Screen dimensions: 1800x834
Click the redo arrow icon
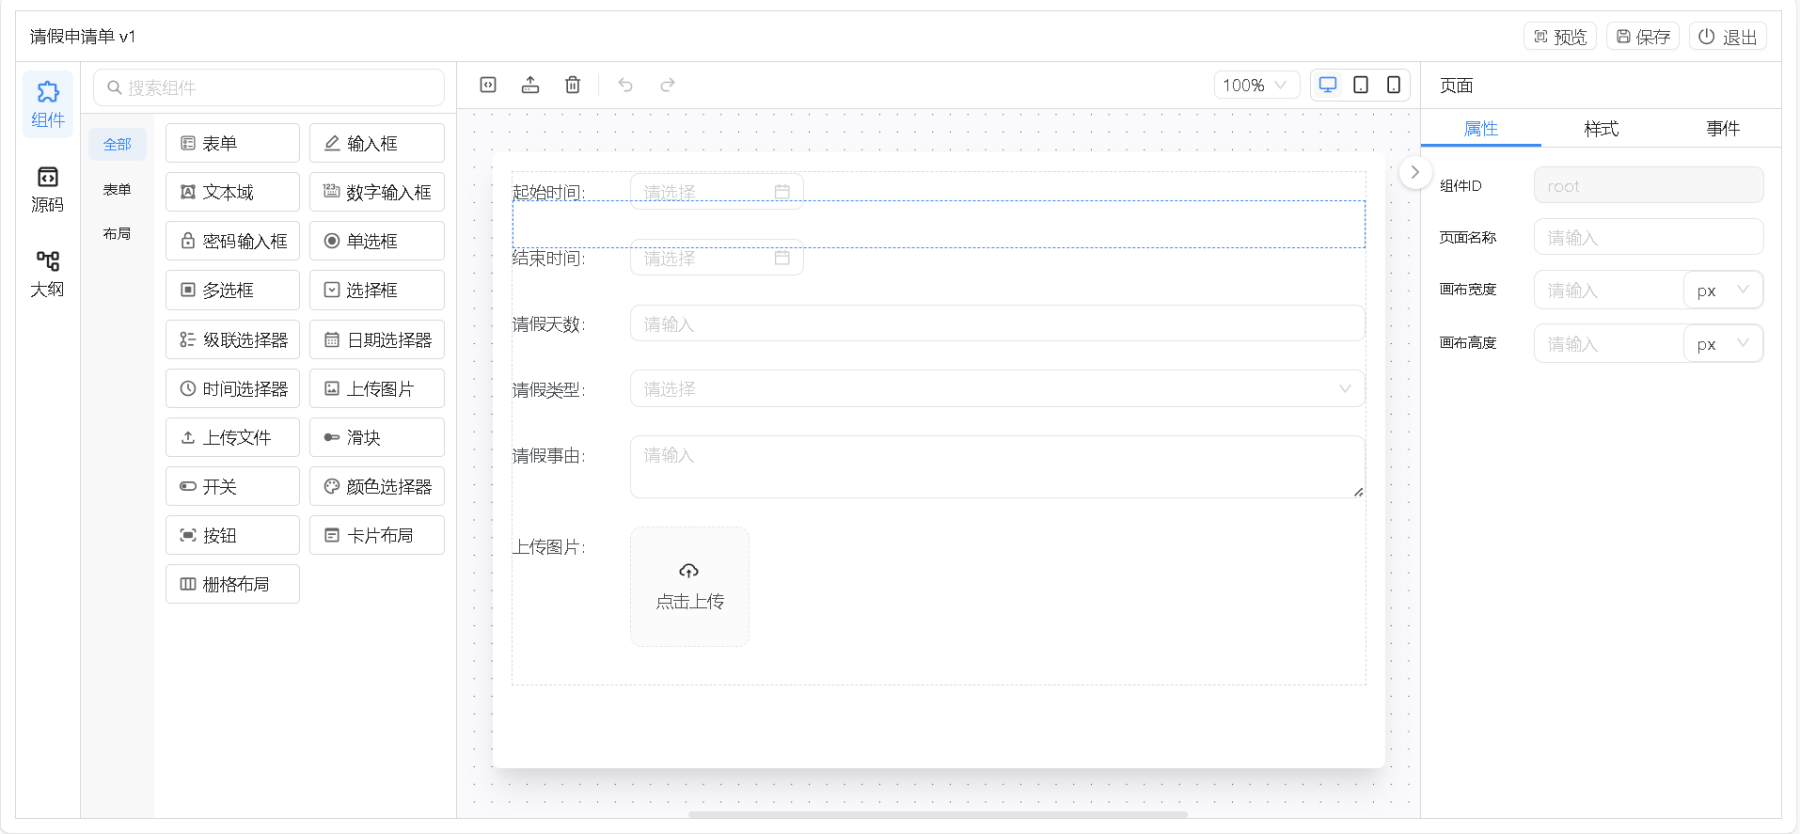click(667, 85)
